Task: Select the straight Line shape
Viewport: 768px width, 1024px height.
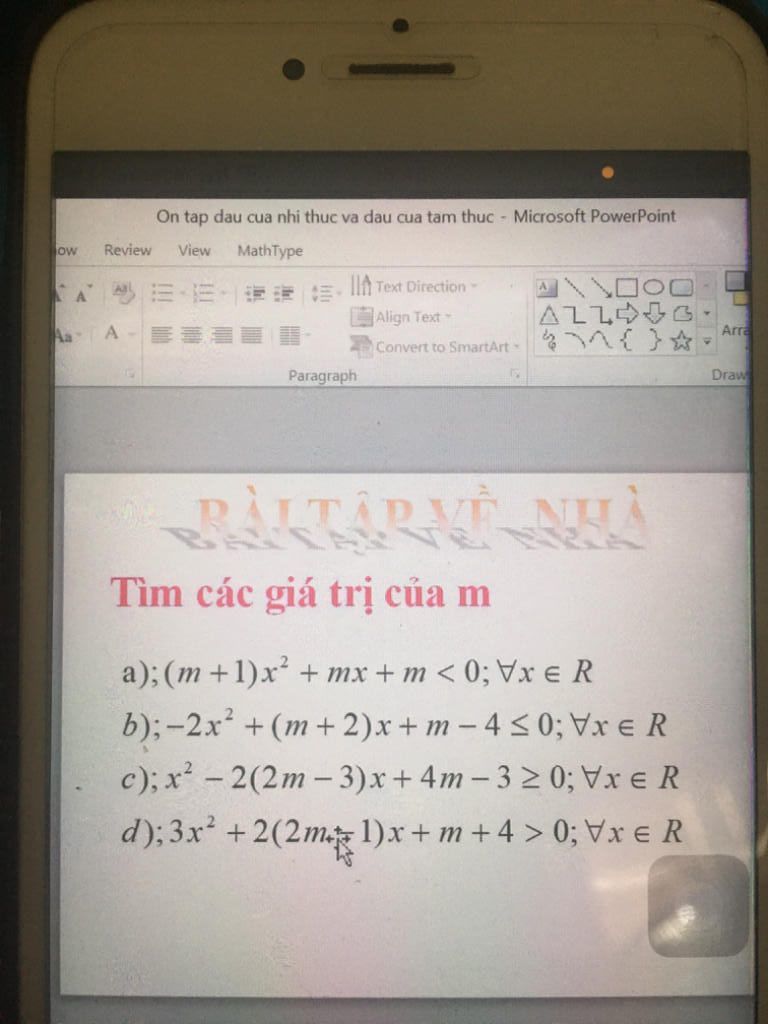Action: tap(573, 287)
